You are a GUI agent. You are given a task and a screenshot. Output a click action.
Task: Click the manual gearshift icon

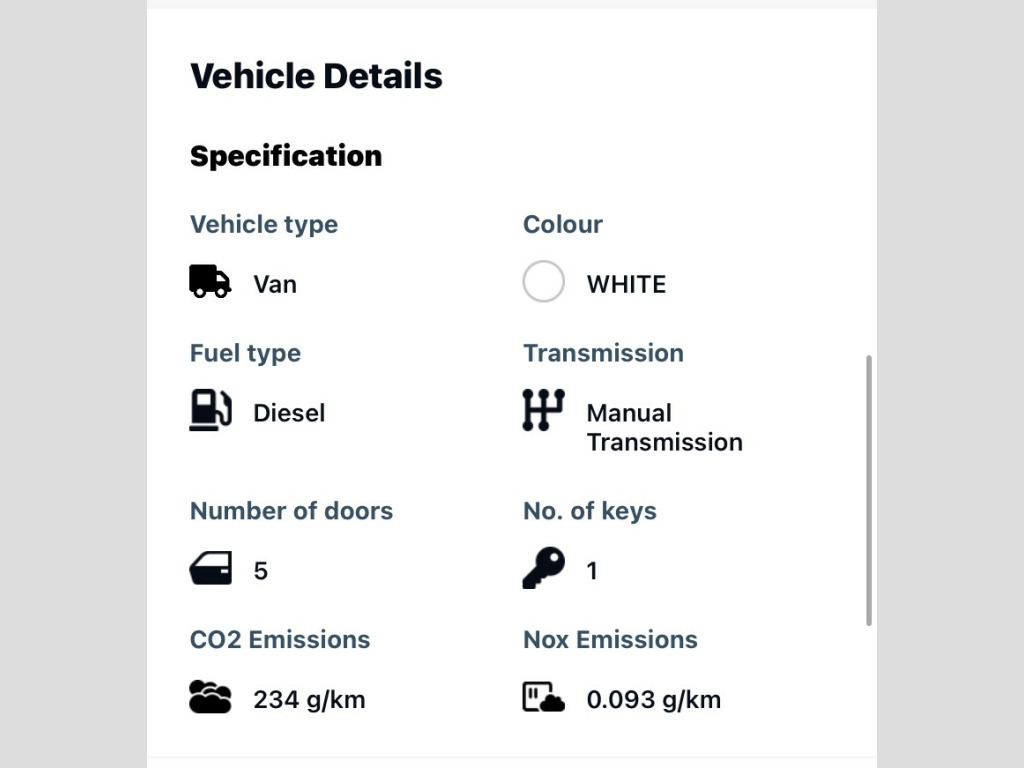543,411
